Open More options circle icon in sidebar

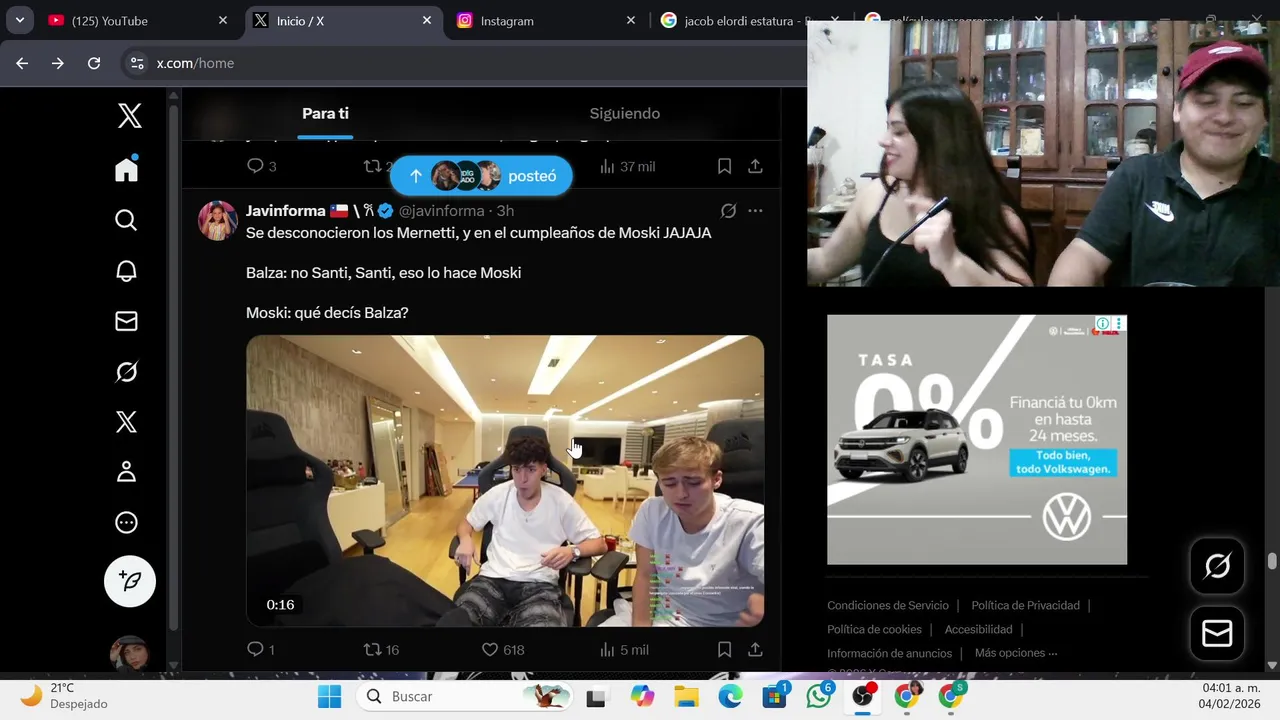click(x=126, y=522)
